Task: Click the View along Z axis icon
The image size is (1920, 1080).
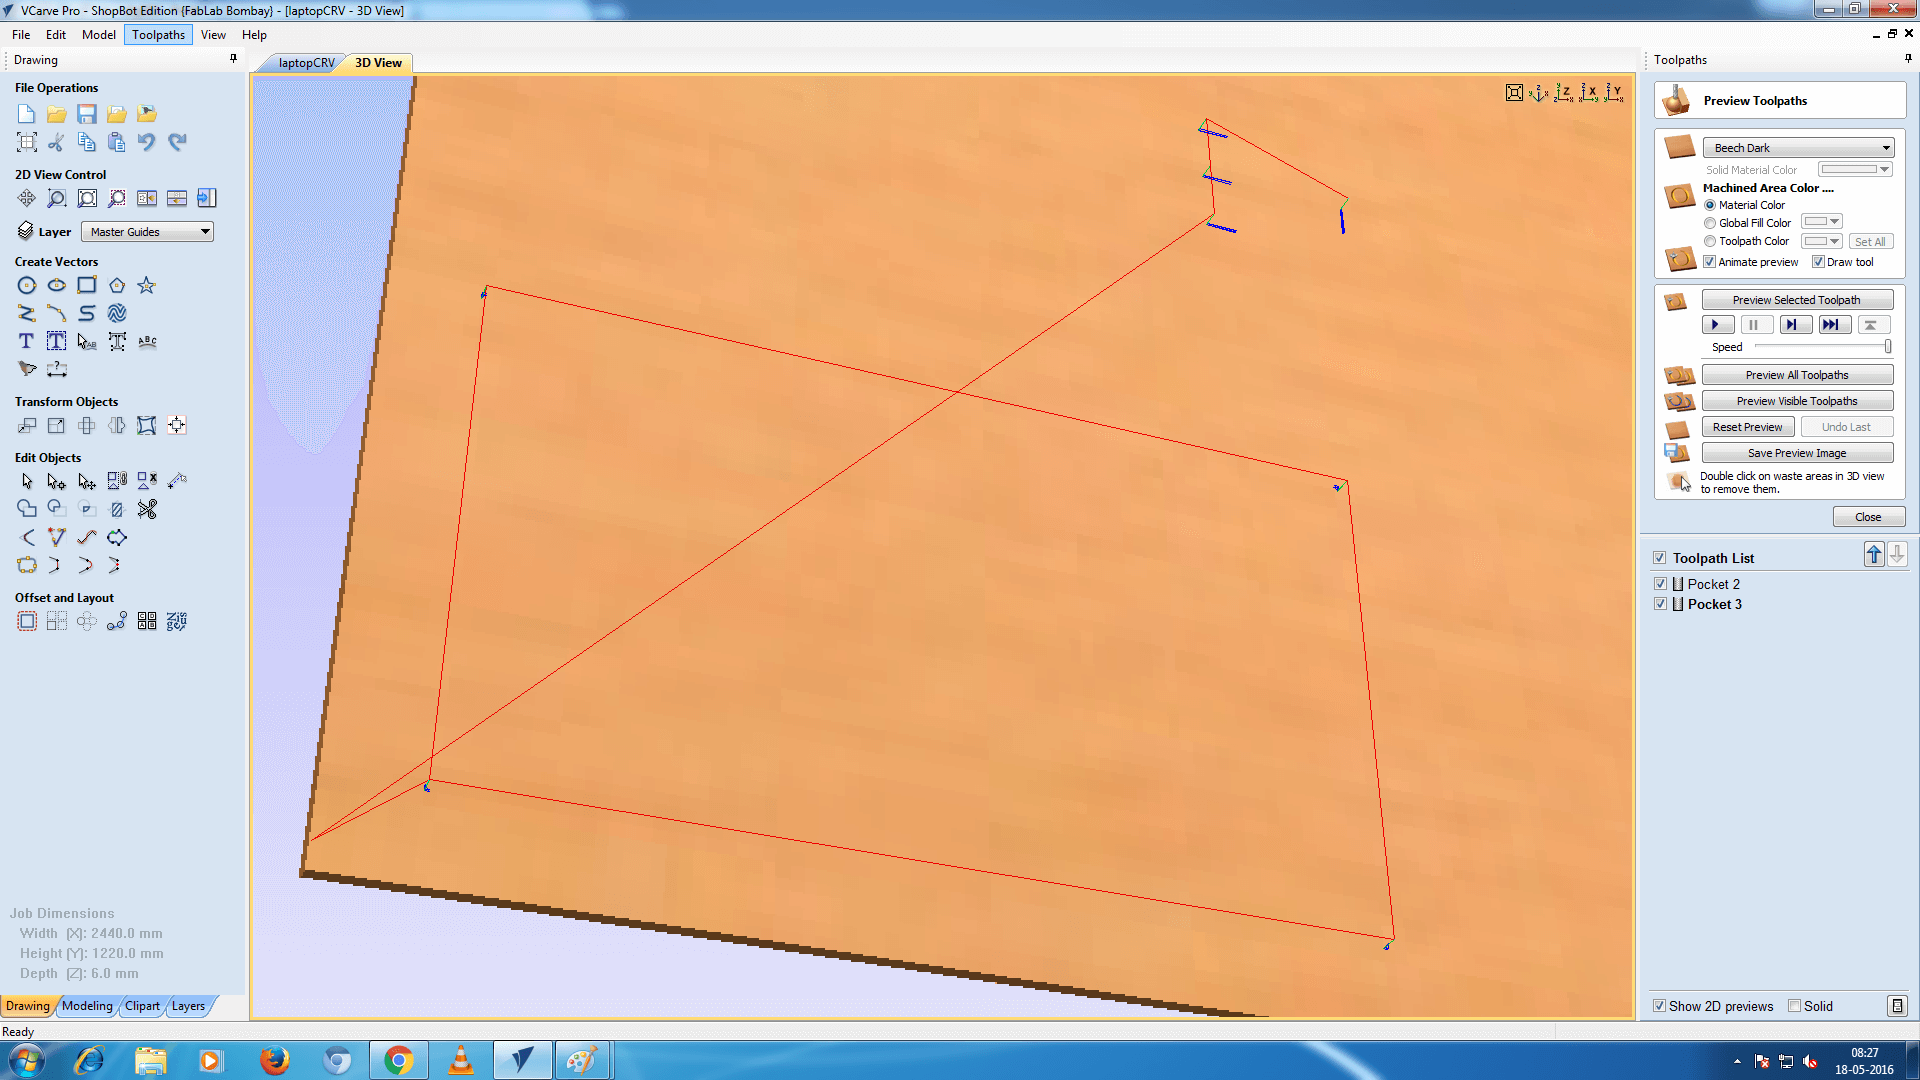Action: click(1564, 93)
